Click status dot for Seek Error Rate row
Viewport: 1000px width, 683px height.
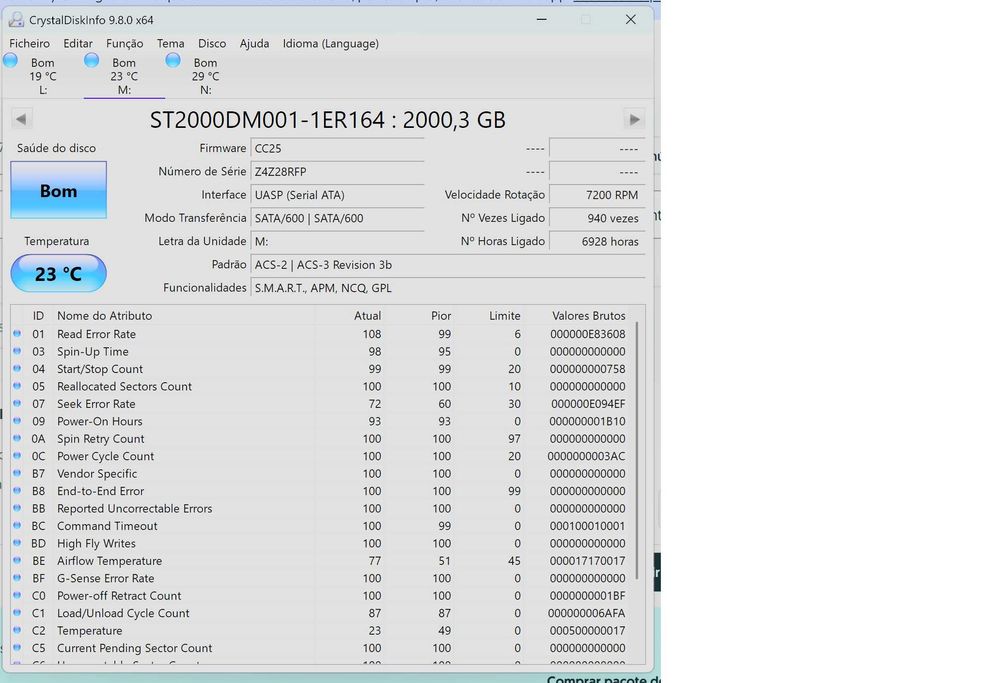tap(17, 403)
